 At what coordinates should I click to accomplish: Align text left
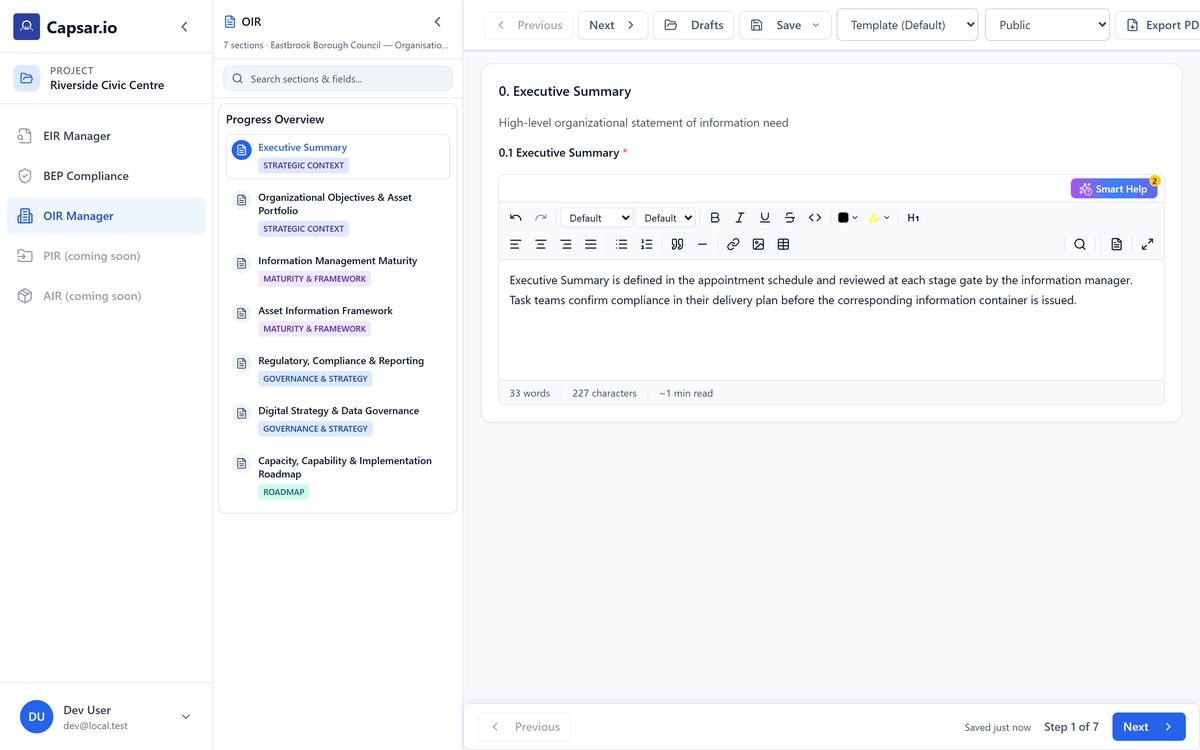pyautogui.click(x=516, y=244)
